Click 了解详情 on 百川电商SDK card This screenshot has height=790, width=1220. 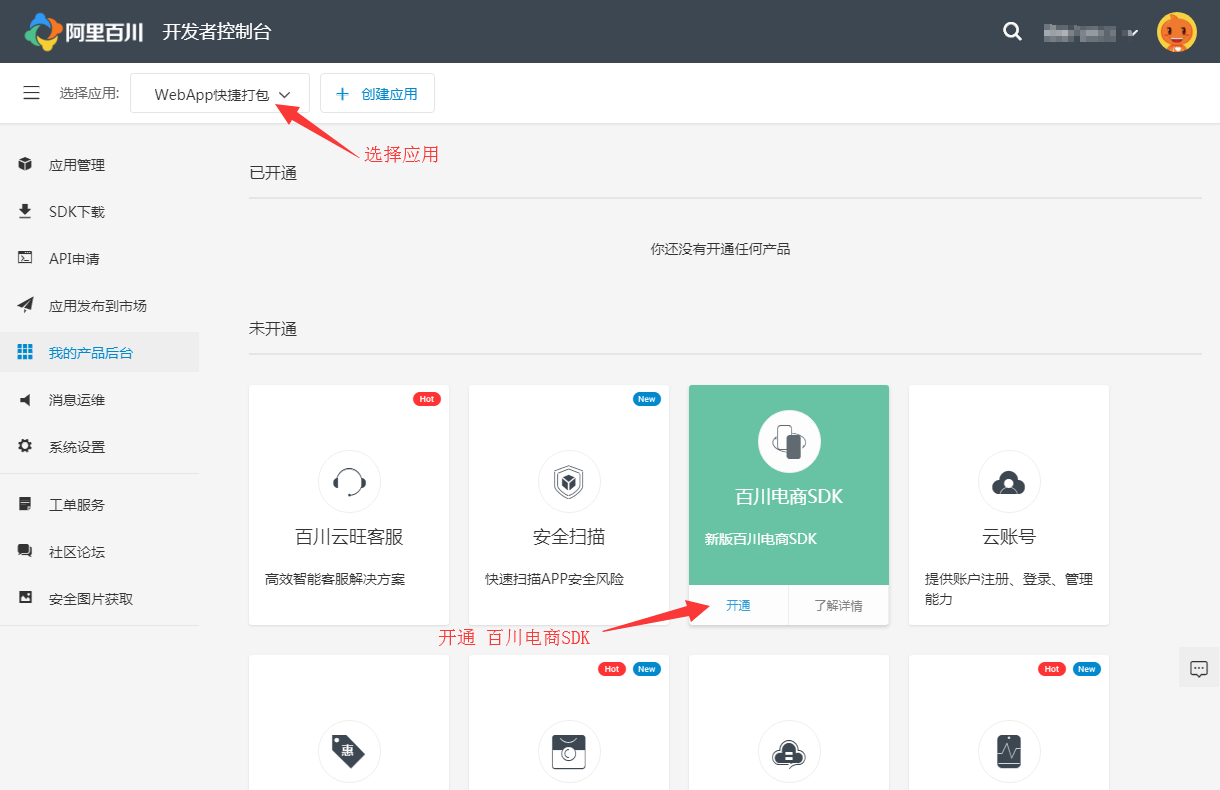coord(838,606)
